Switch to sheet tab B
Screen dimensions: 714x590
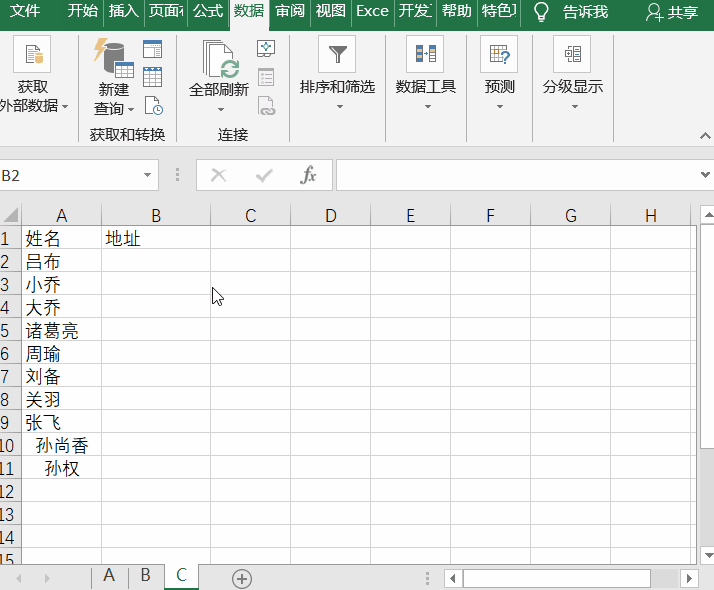click(145, 575)
